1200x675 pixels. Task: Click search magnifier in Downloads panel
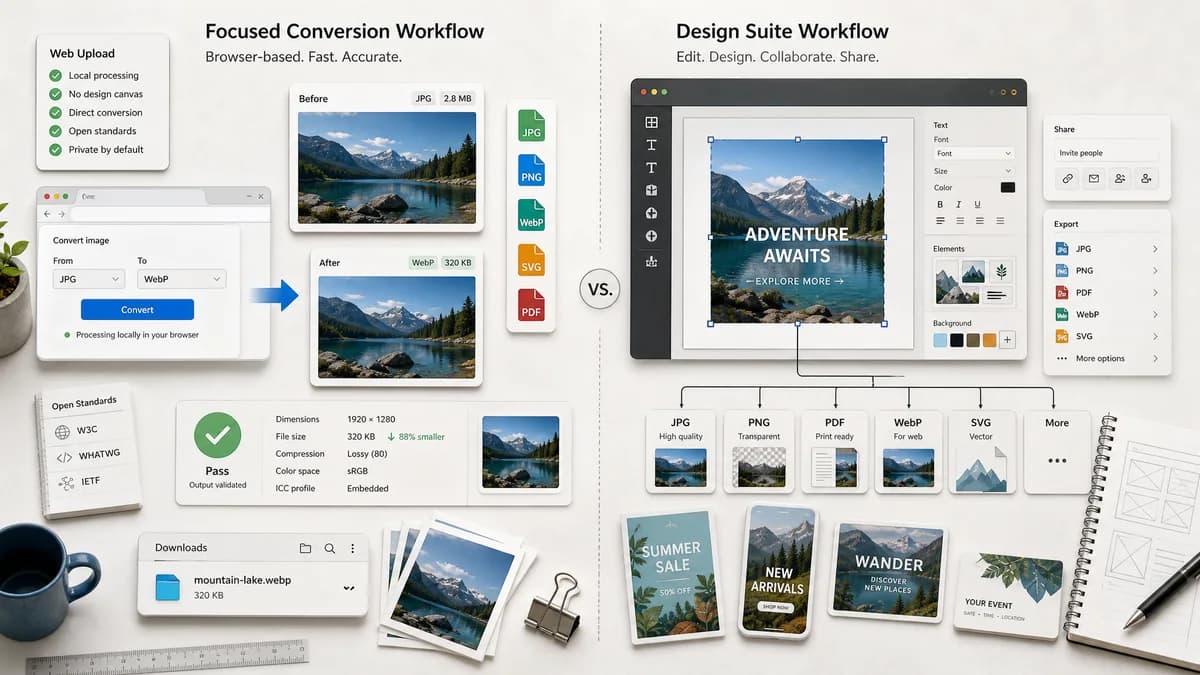tap(330, 548)
